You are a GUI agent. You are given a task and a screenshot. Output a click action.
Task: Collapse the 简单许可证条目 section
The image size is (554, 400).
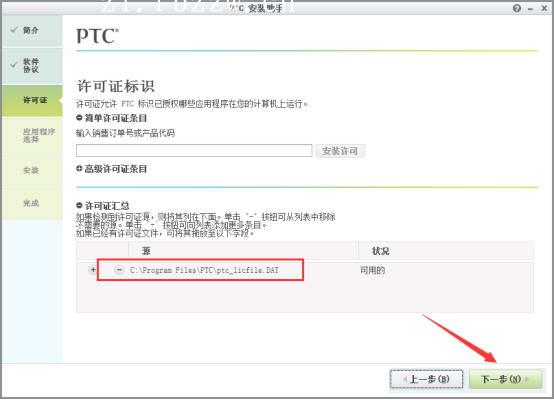pyautogui.click(x=79, y=118)
